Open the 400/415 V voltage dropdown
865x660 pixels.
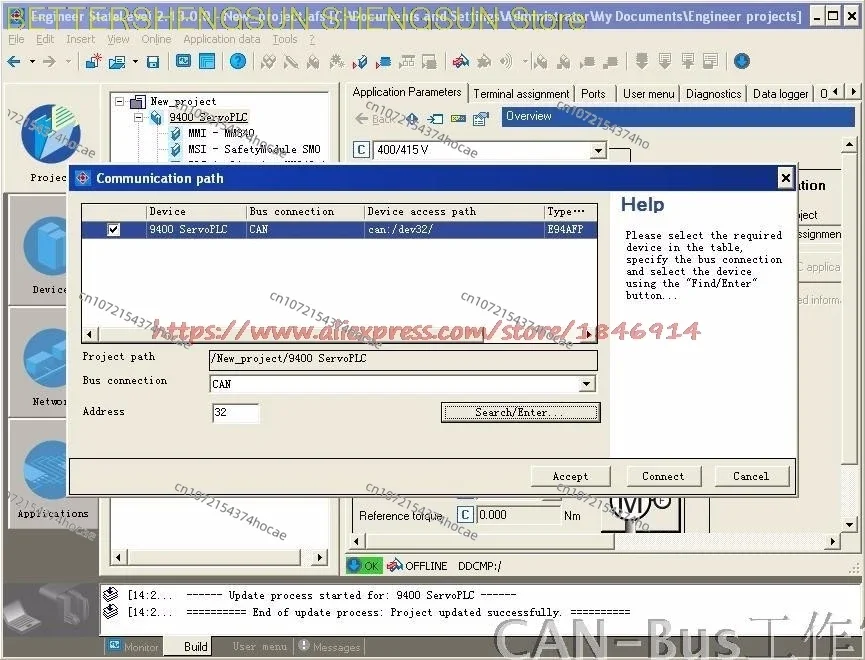(599, 150)
